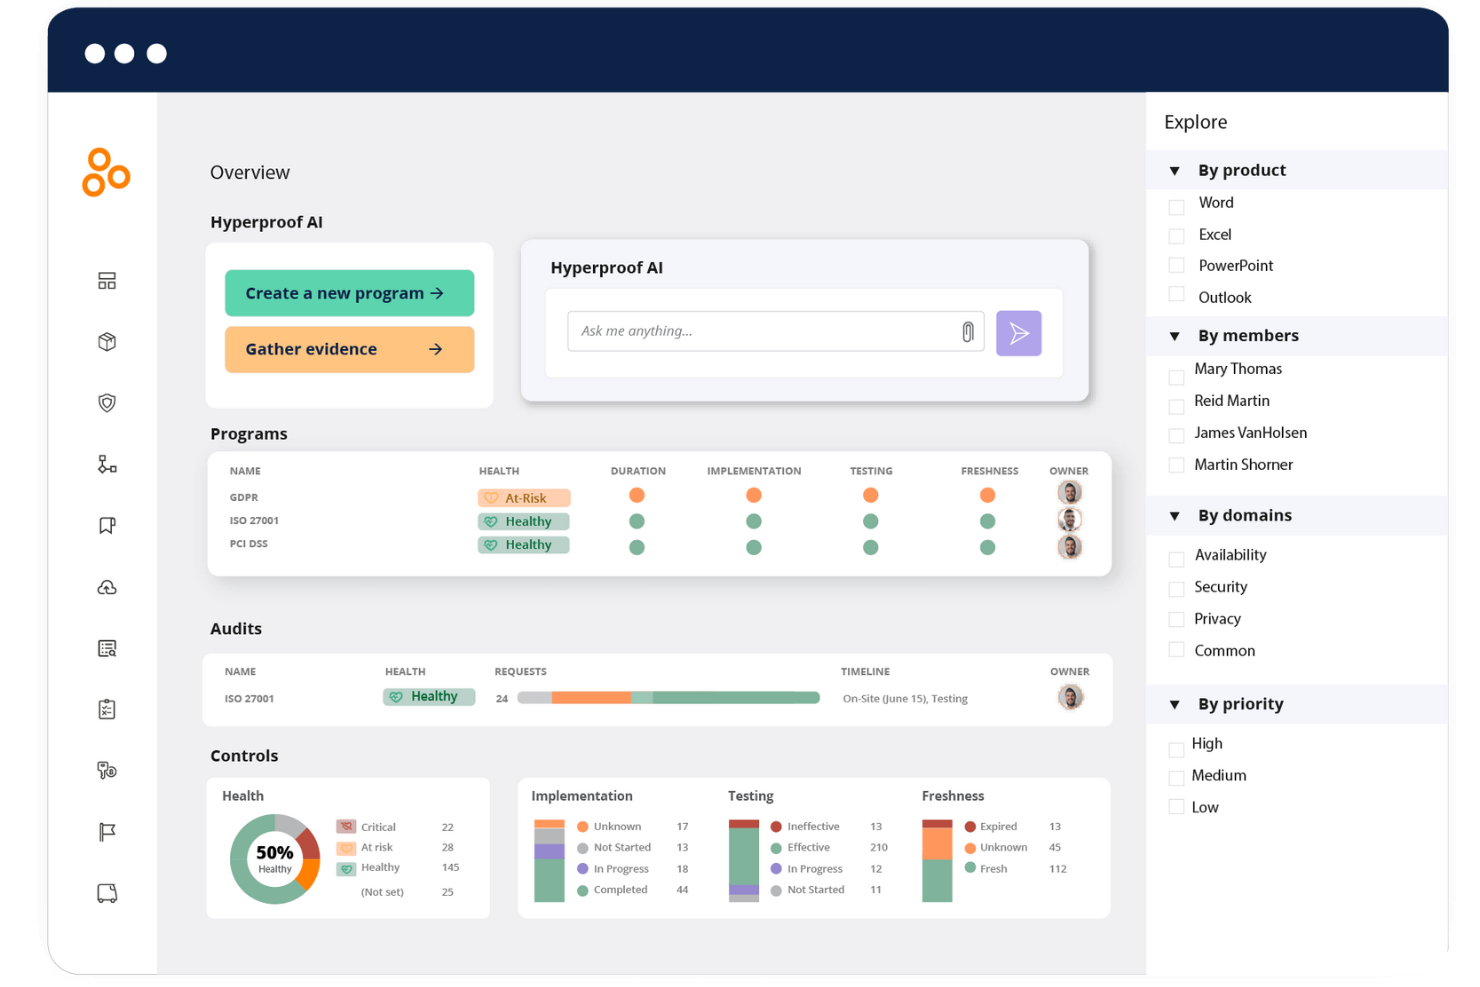Select the bookmark Labels icon in sidebar
Image resolution: width=1480 pixels, height=987 pixels.
tap(106, 524)
